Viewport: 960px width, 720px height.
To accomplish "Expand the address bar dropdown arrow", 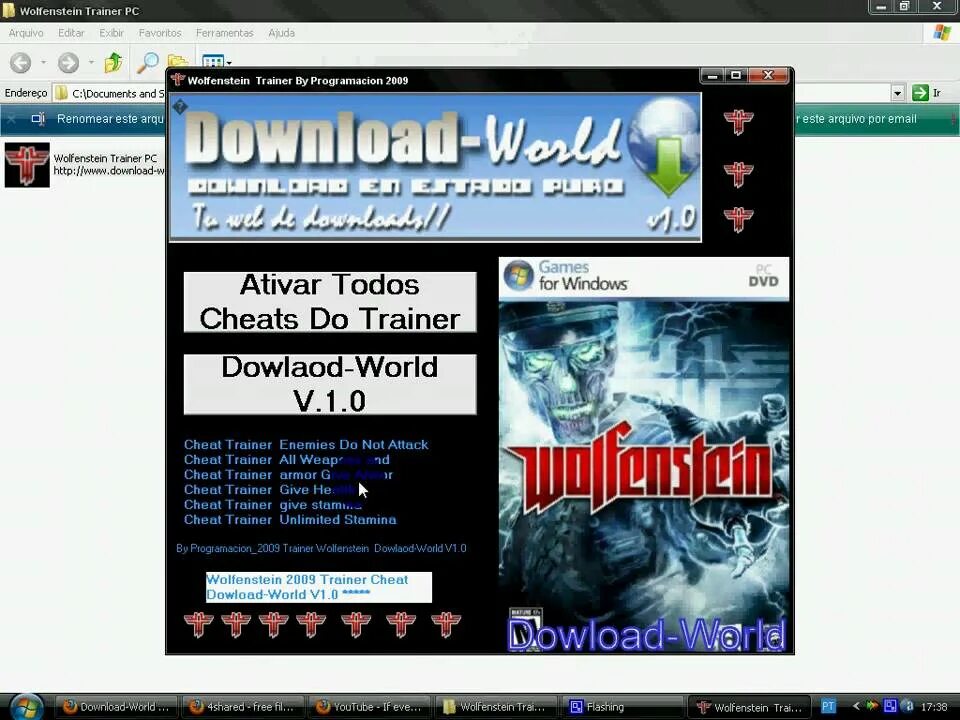I will (897, 92).
